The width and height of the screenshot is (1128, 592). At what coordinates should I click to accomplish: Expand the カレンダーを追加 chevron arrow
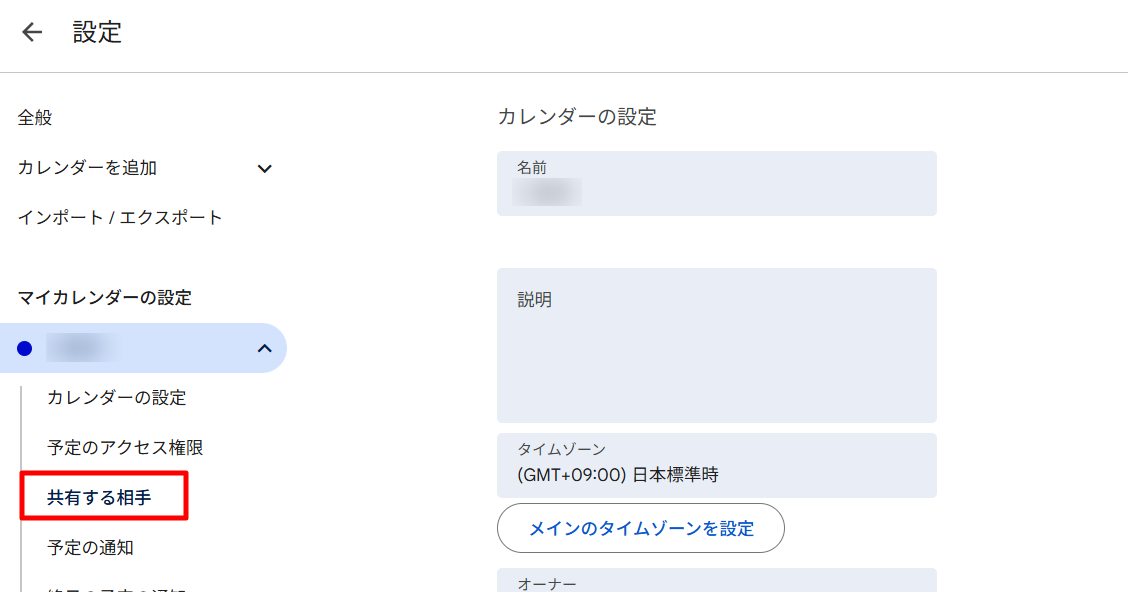[265, 169]
